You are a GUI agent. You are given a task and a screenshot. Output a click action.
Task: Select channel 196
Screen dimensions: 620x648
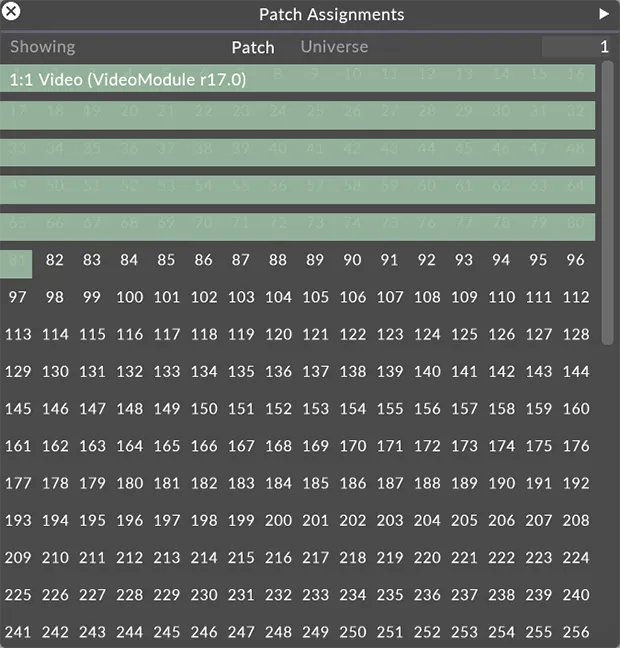[130, 520]
